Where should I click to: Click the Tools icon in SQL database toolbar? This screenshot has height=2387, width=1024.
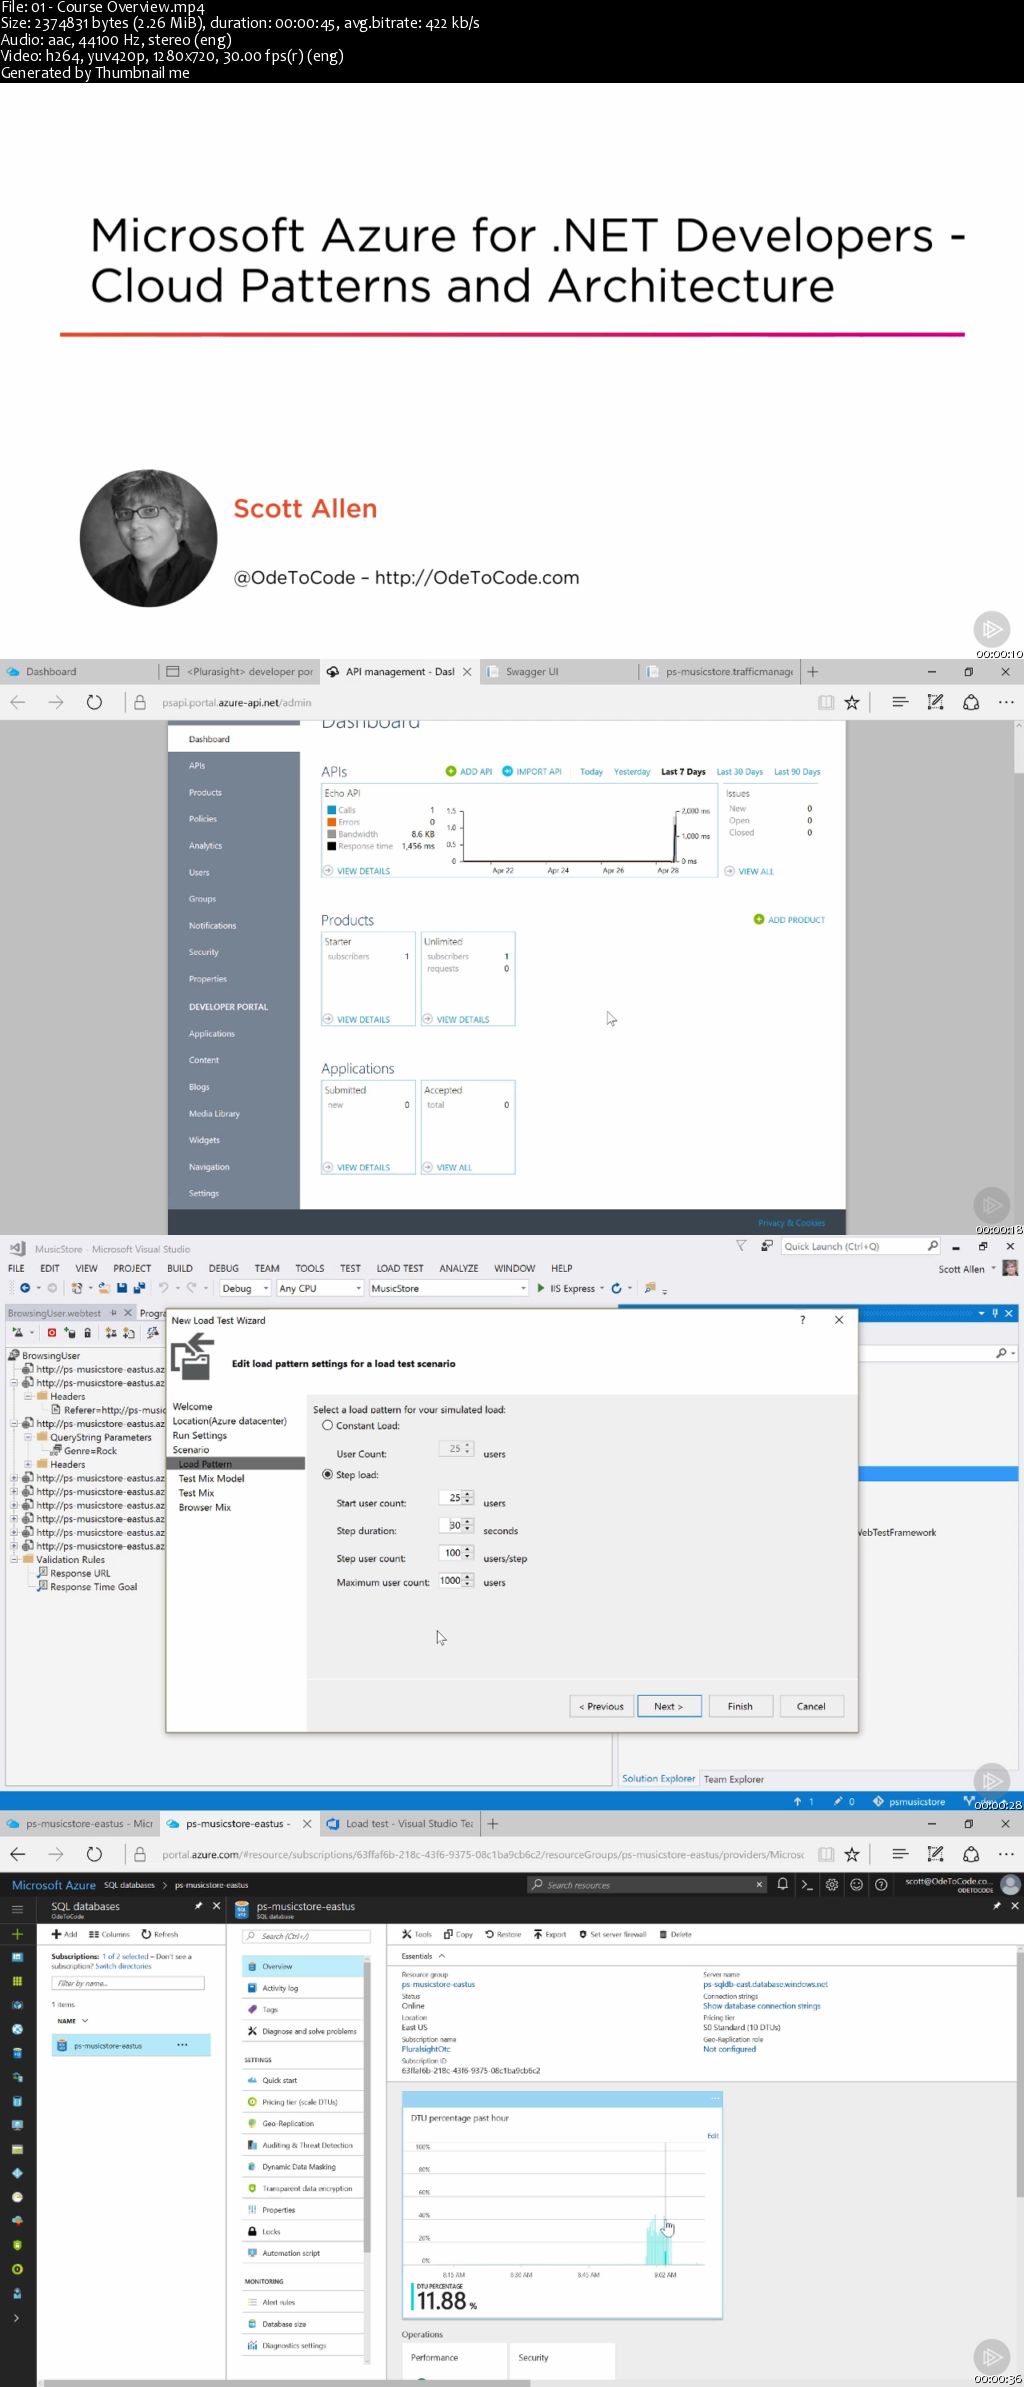click(407, 1934)
